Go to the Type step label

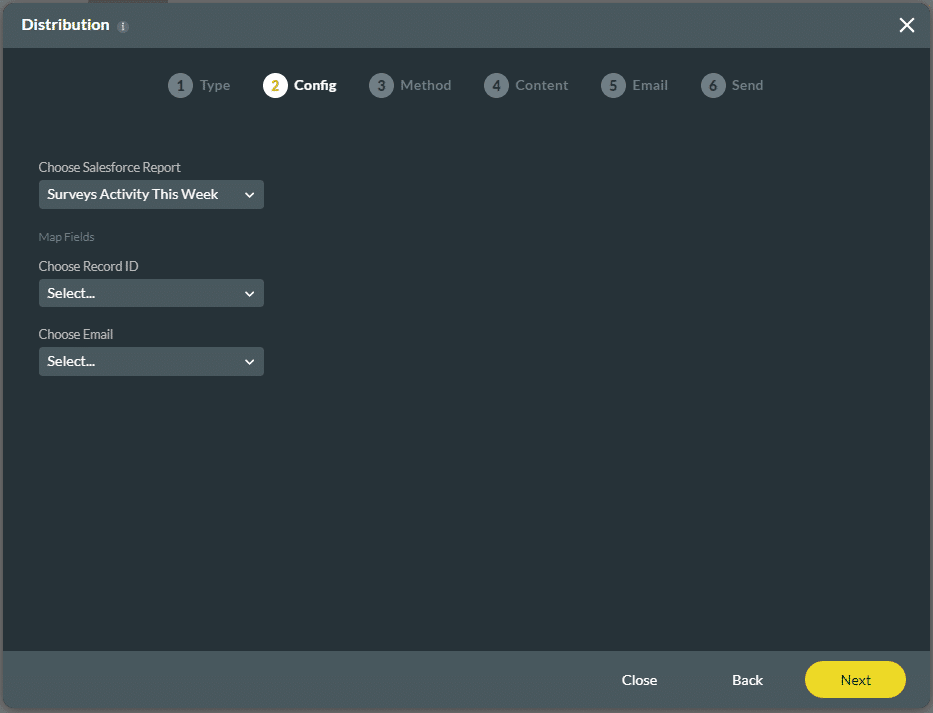[215, 86]
